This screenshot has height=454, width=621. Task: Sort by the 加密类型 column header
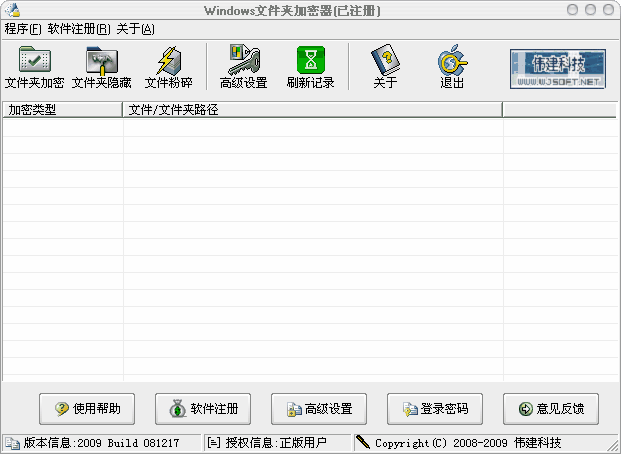62,109
